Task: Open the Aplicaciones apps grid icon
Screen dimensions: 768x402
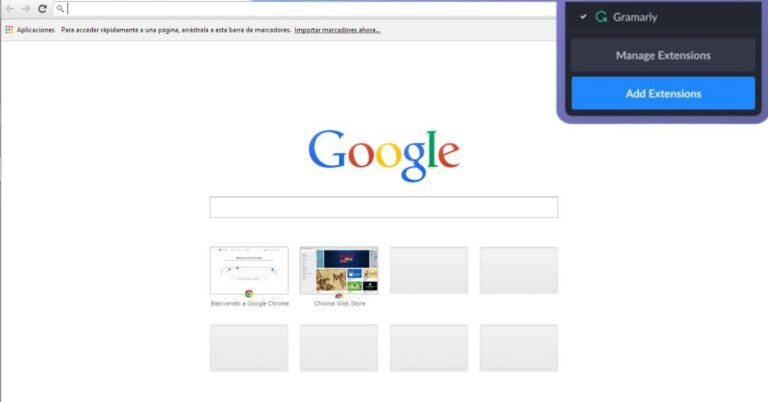Action: (x=9, y=30)
